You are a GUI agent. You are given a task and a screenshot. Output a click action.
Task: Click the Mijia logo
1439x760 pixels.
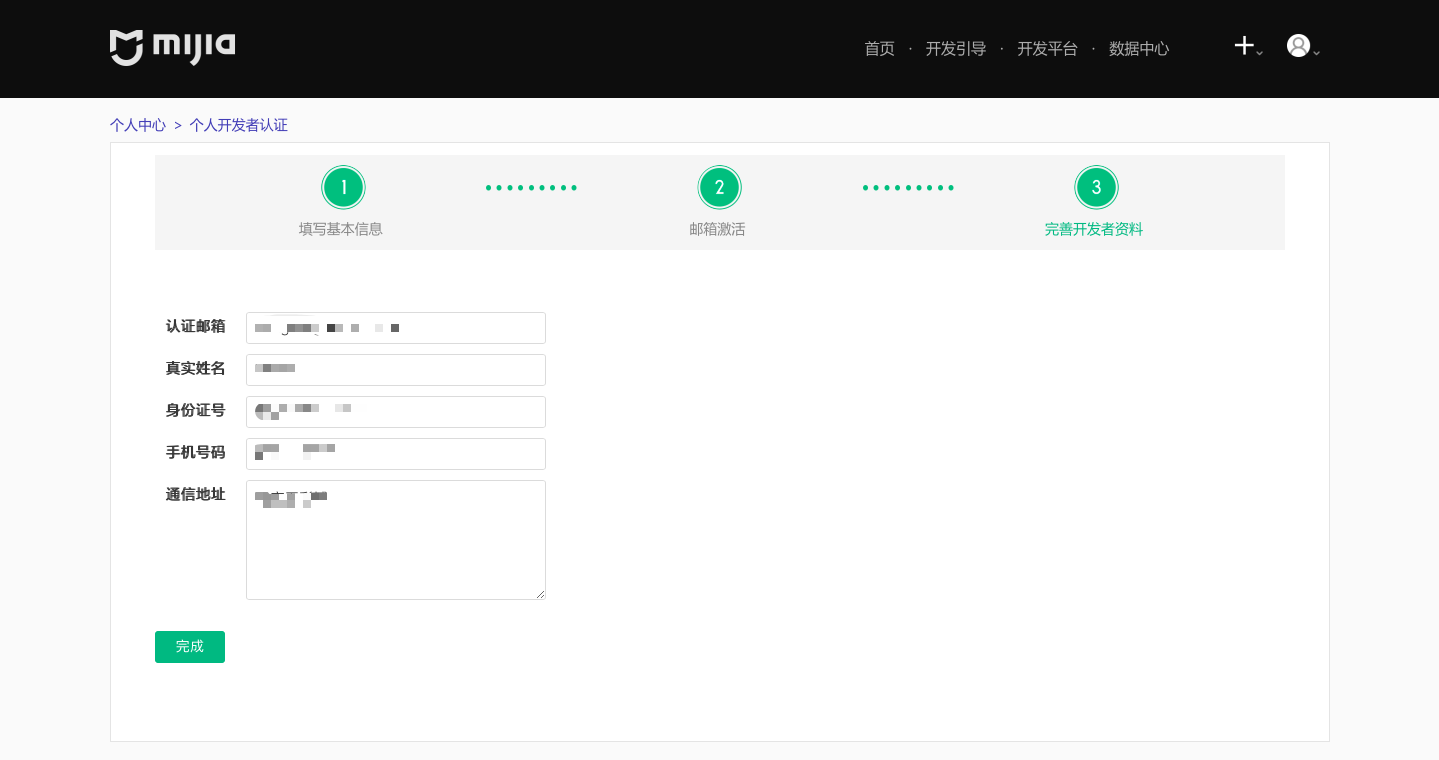173,47
